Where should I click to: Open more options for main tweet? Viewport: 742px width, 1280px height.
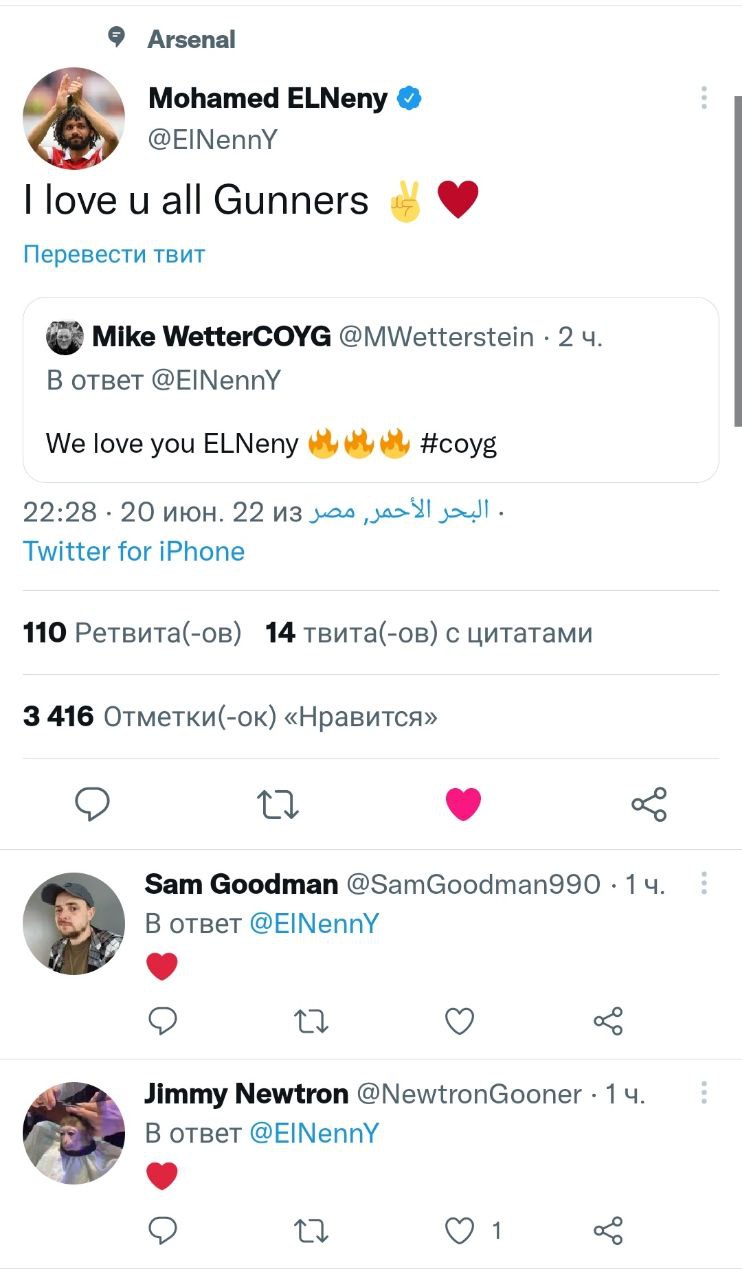704,98
